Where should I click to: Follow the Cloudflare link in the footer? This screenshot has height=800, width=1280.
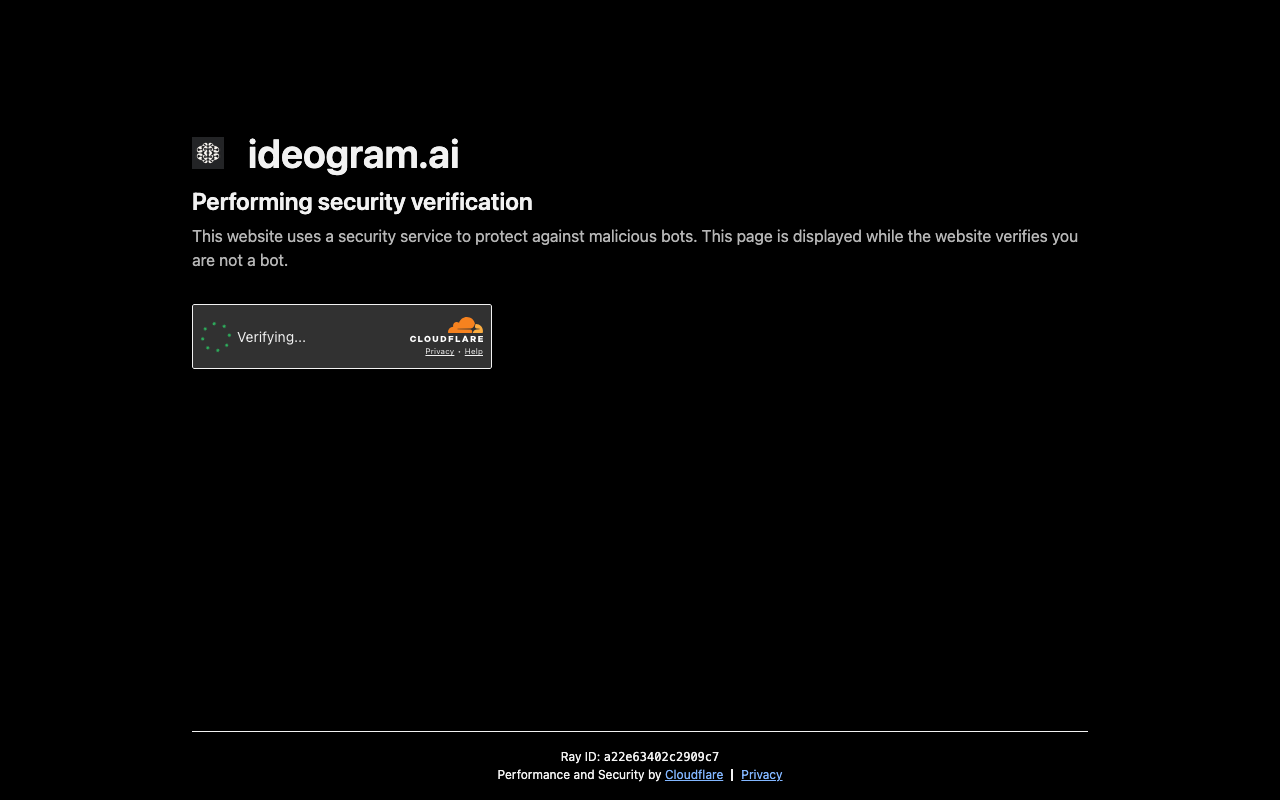694,775
